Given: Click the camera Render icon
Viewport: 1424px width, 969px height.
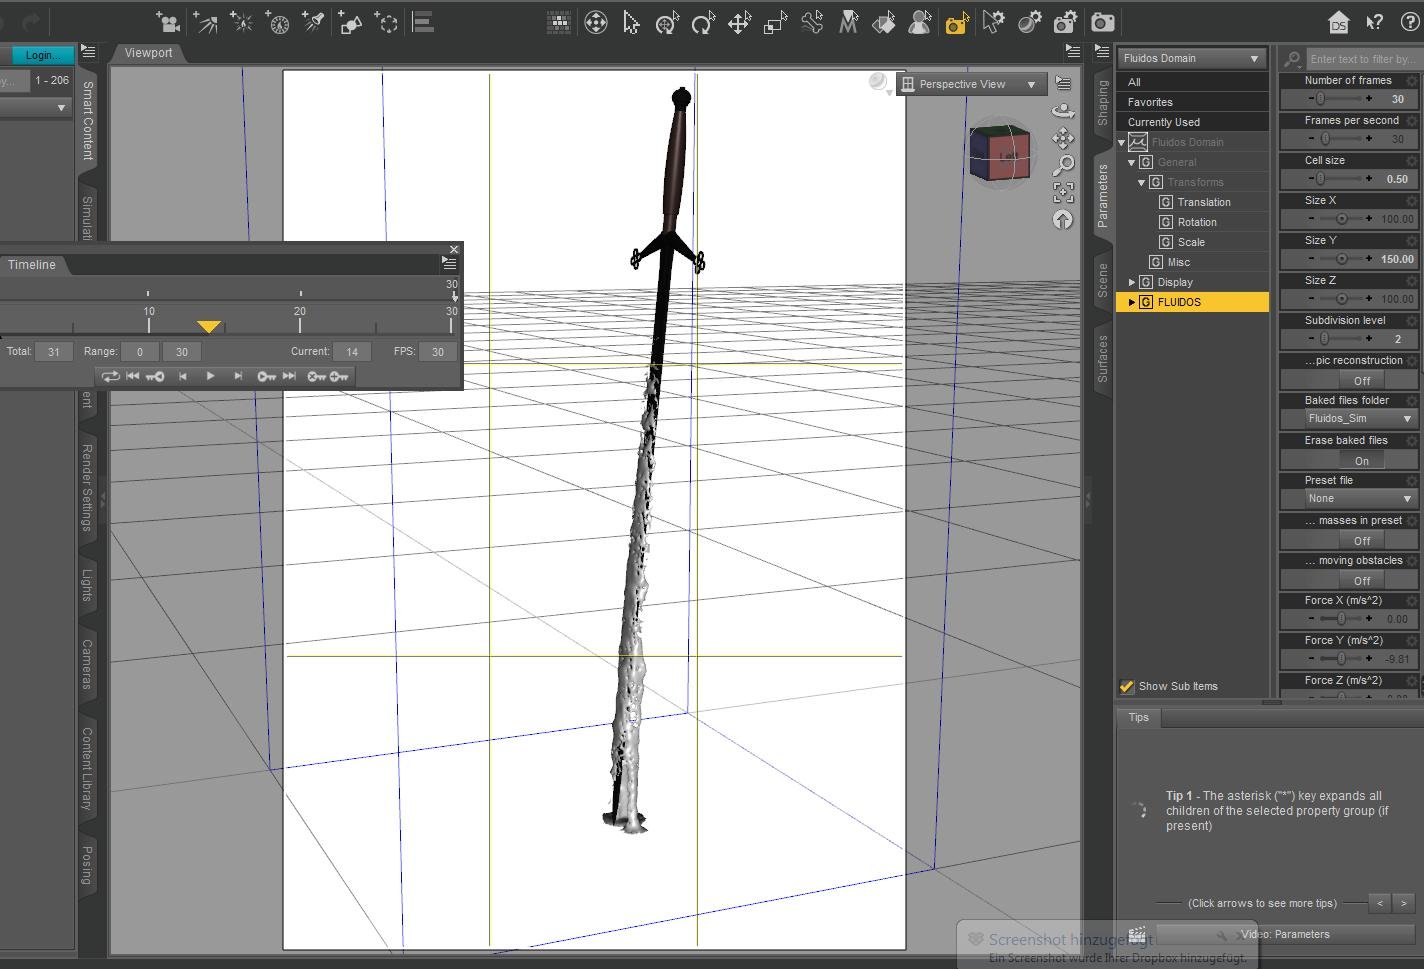Looking at the screenshot, I should (x=1102, y=23).
